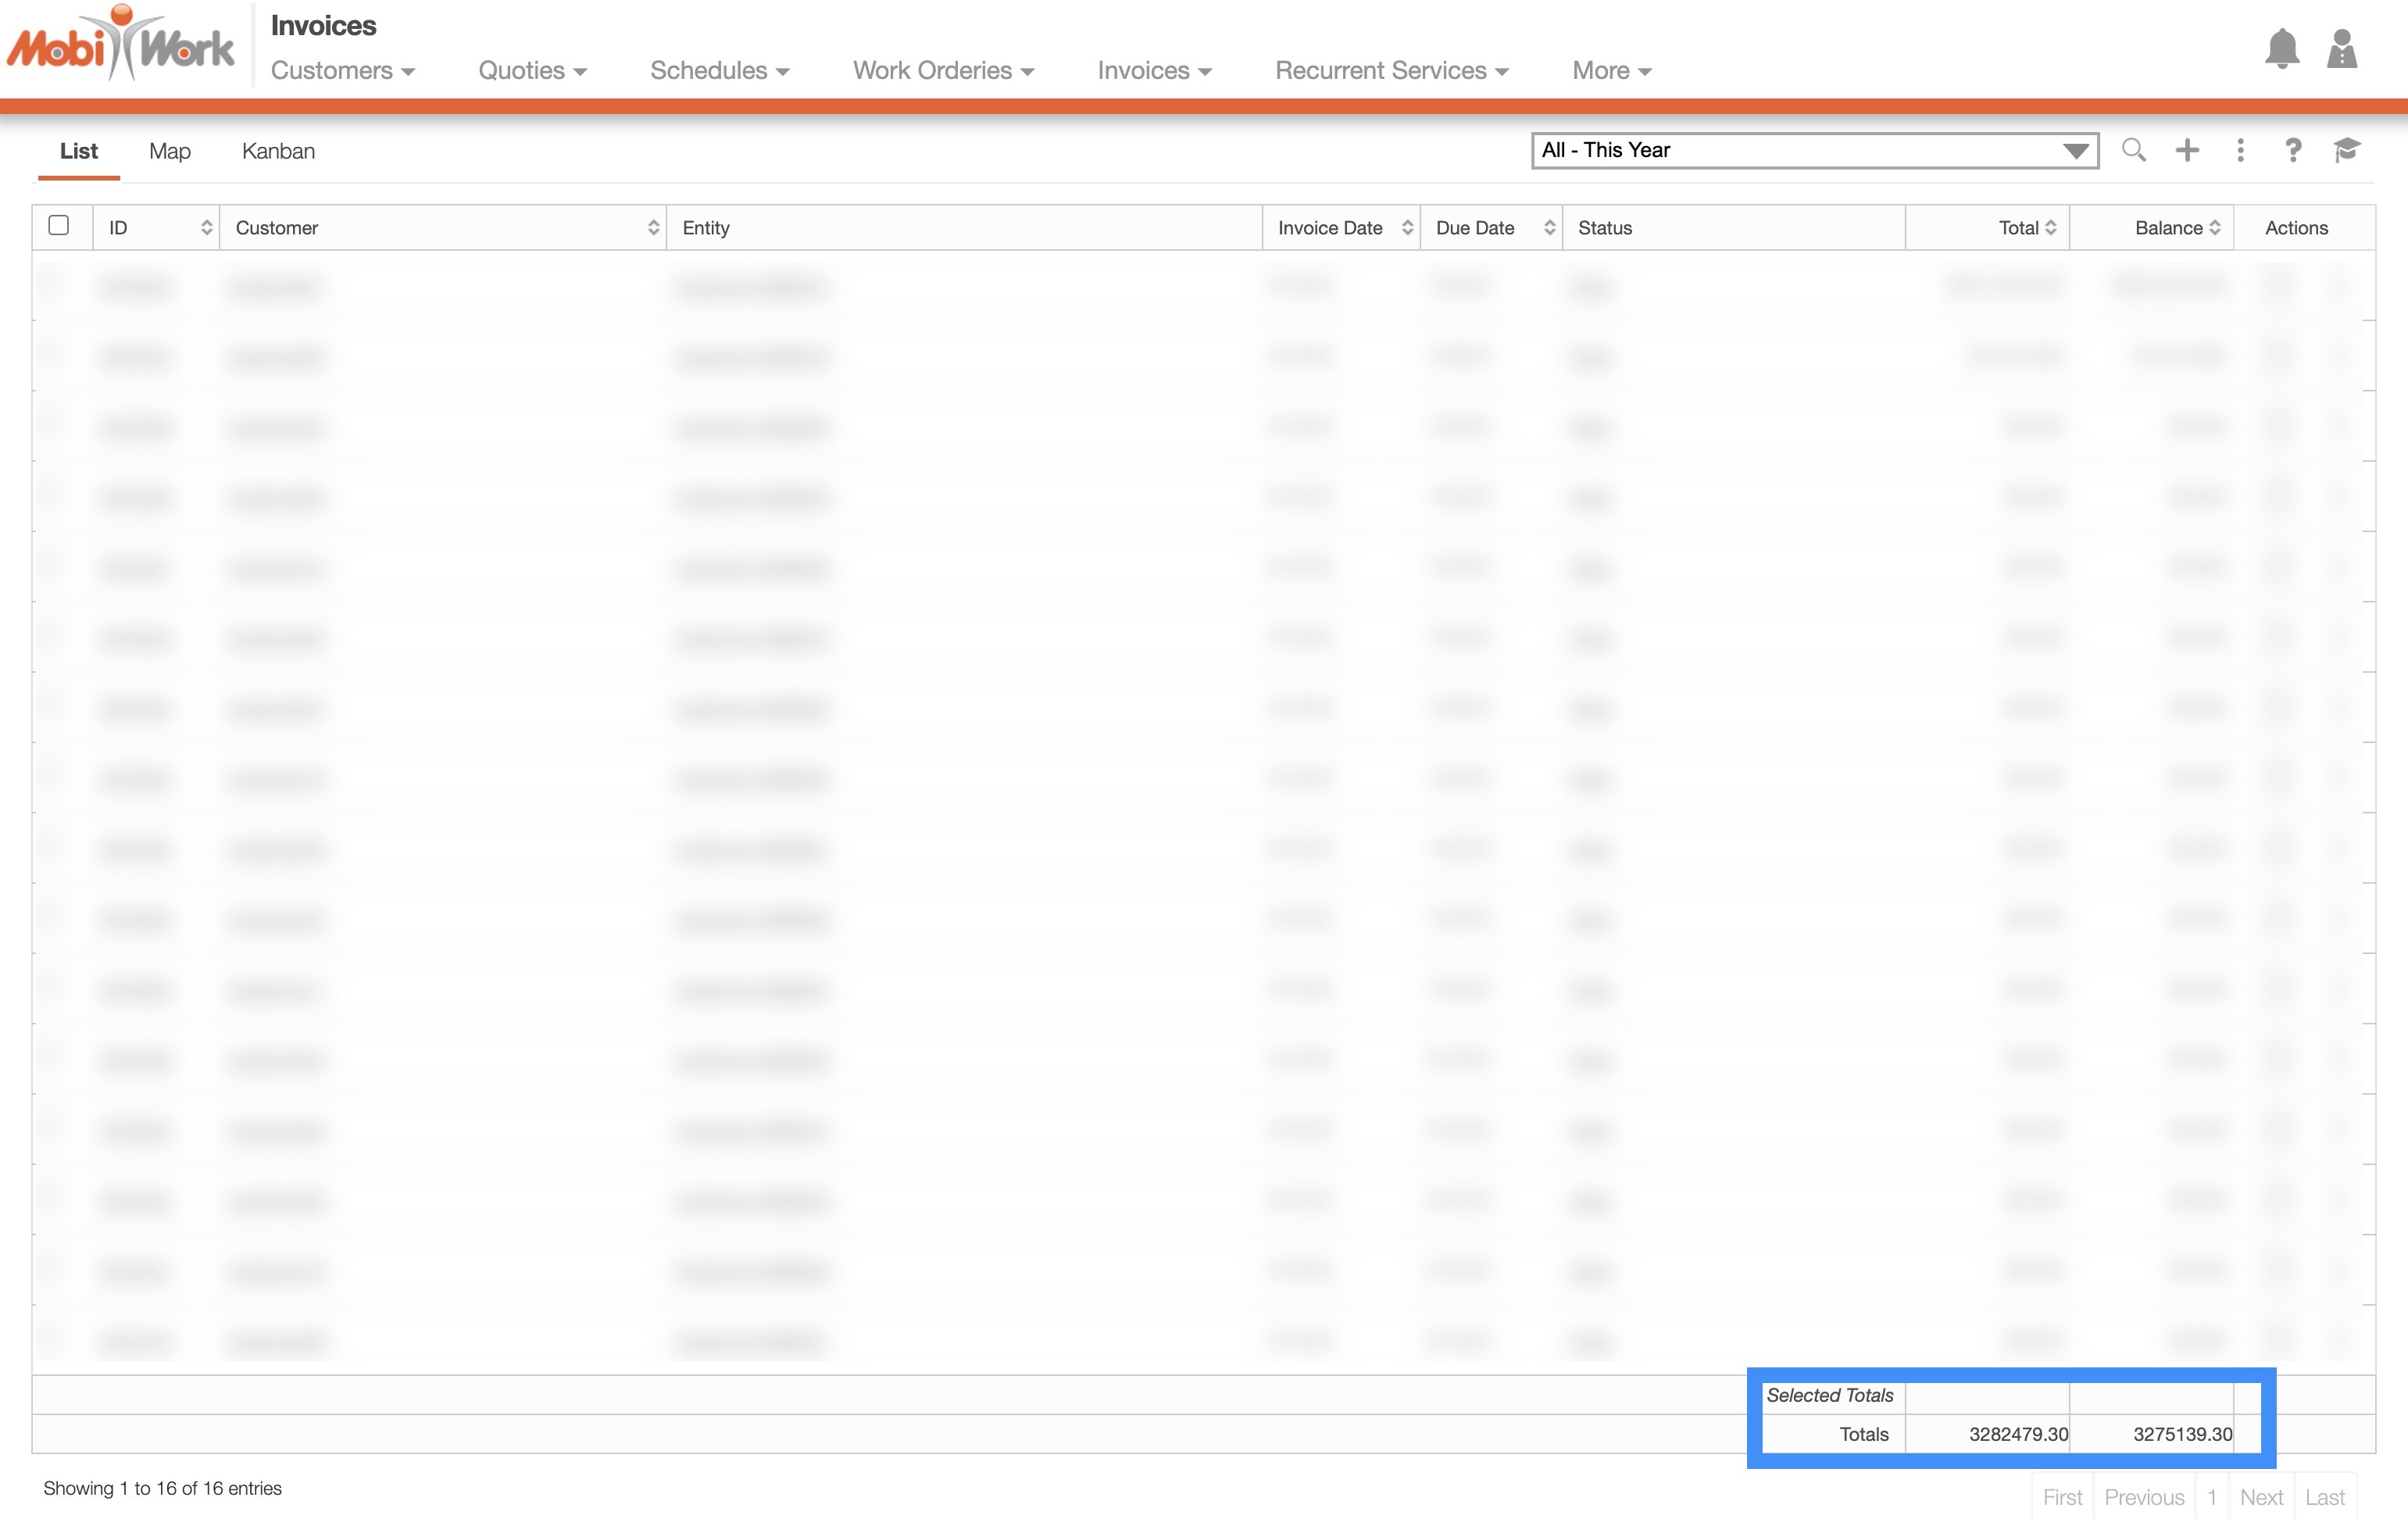The image size is (2408, 1519).
Task: Open the All - This Year filter dropdown
Action: click(x=1814, y=151)
